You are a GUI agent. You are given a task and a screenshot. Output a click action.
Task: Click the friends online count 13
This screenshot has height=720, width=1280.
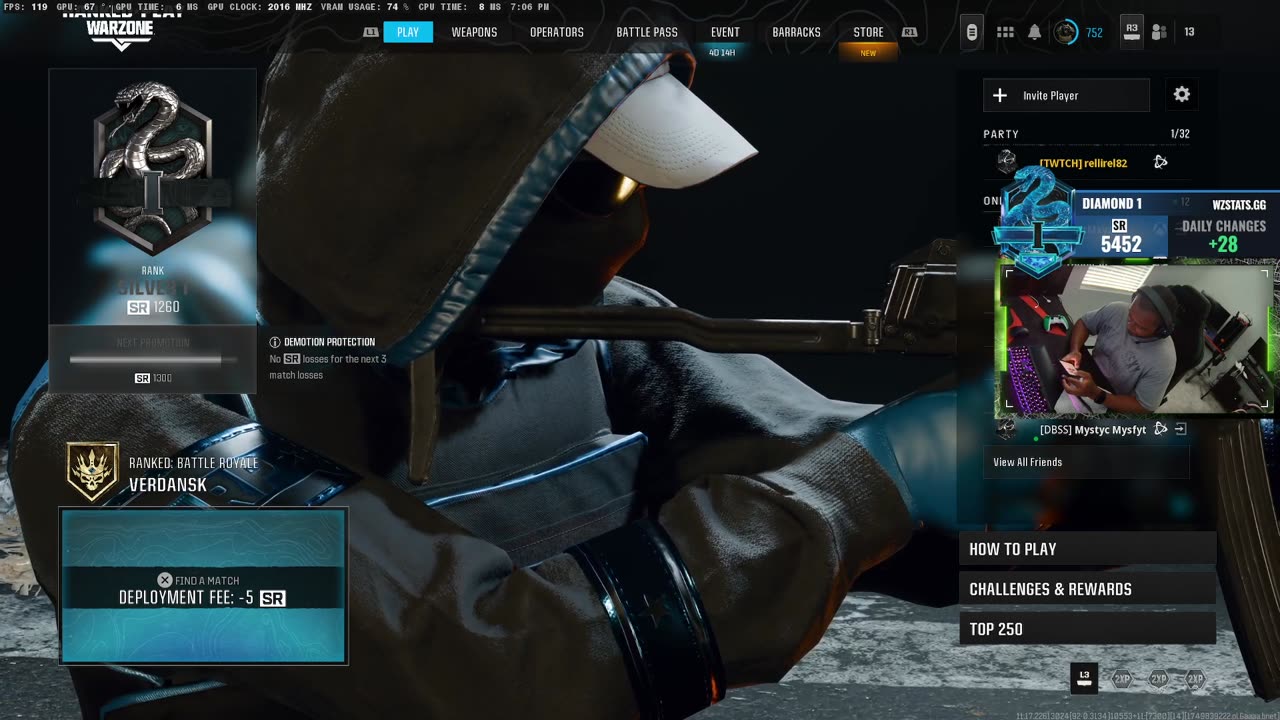[x=1189, y=32]
